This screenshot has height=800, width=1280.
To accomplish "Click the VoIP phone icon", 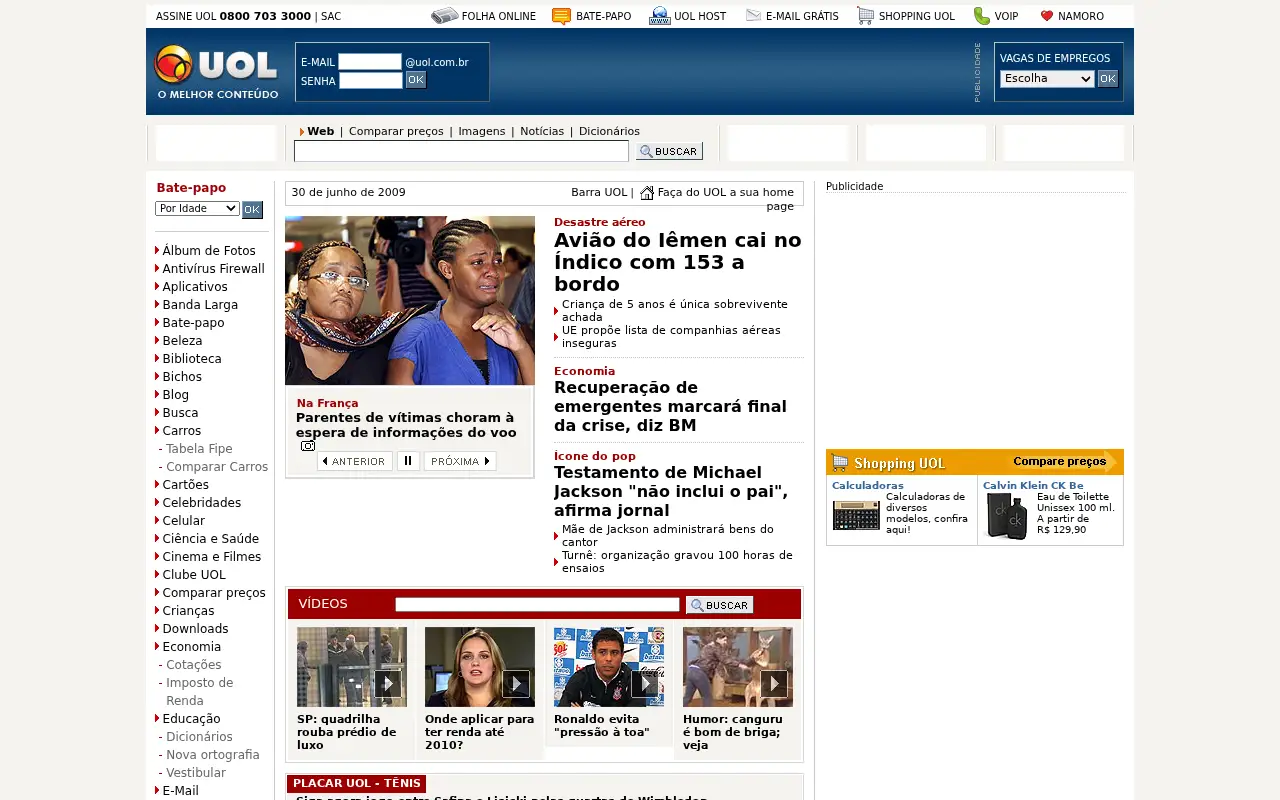I will [x=981, y=16].
